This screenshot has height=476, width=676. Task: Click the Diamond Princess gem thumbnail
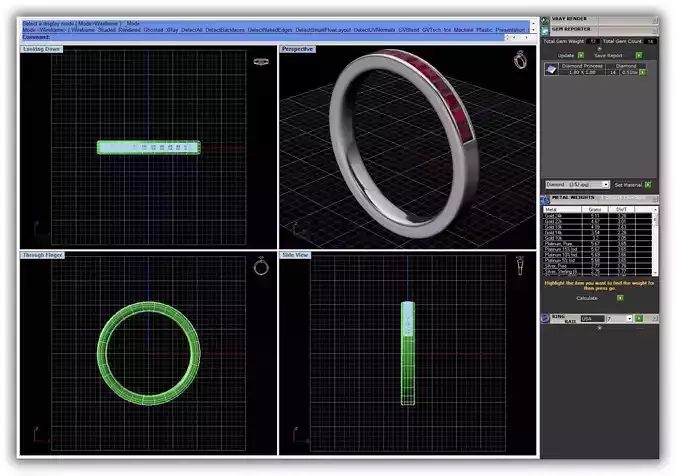point(551,69)
